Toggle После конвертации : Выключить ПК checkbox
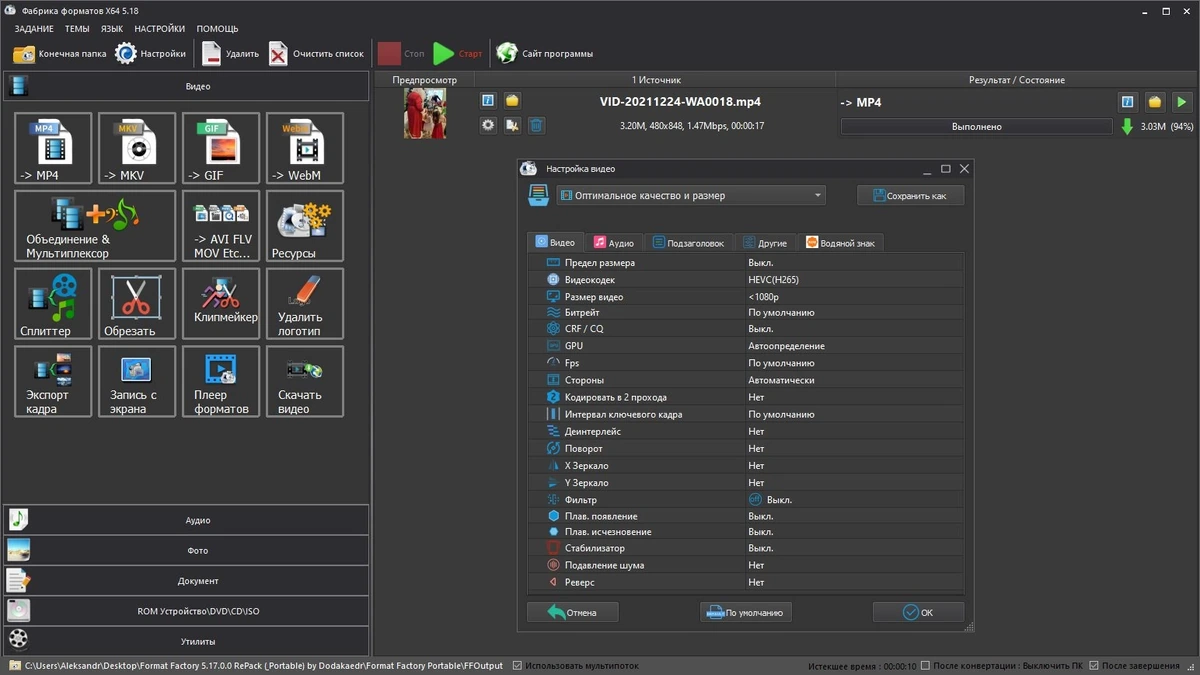Viewport: 1200px width, 675px height. [925, 665]
